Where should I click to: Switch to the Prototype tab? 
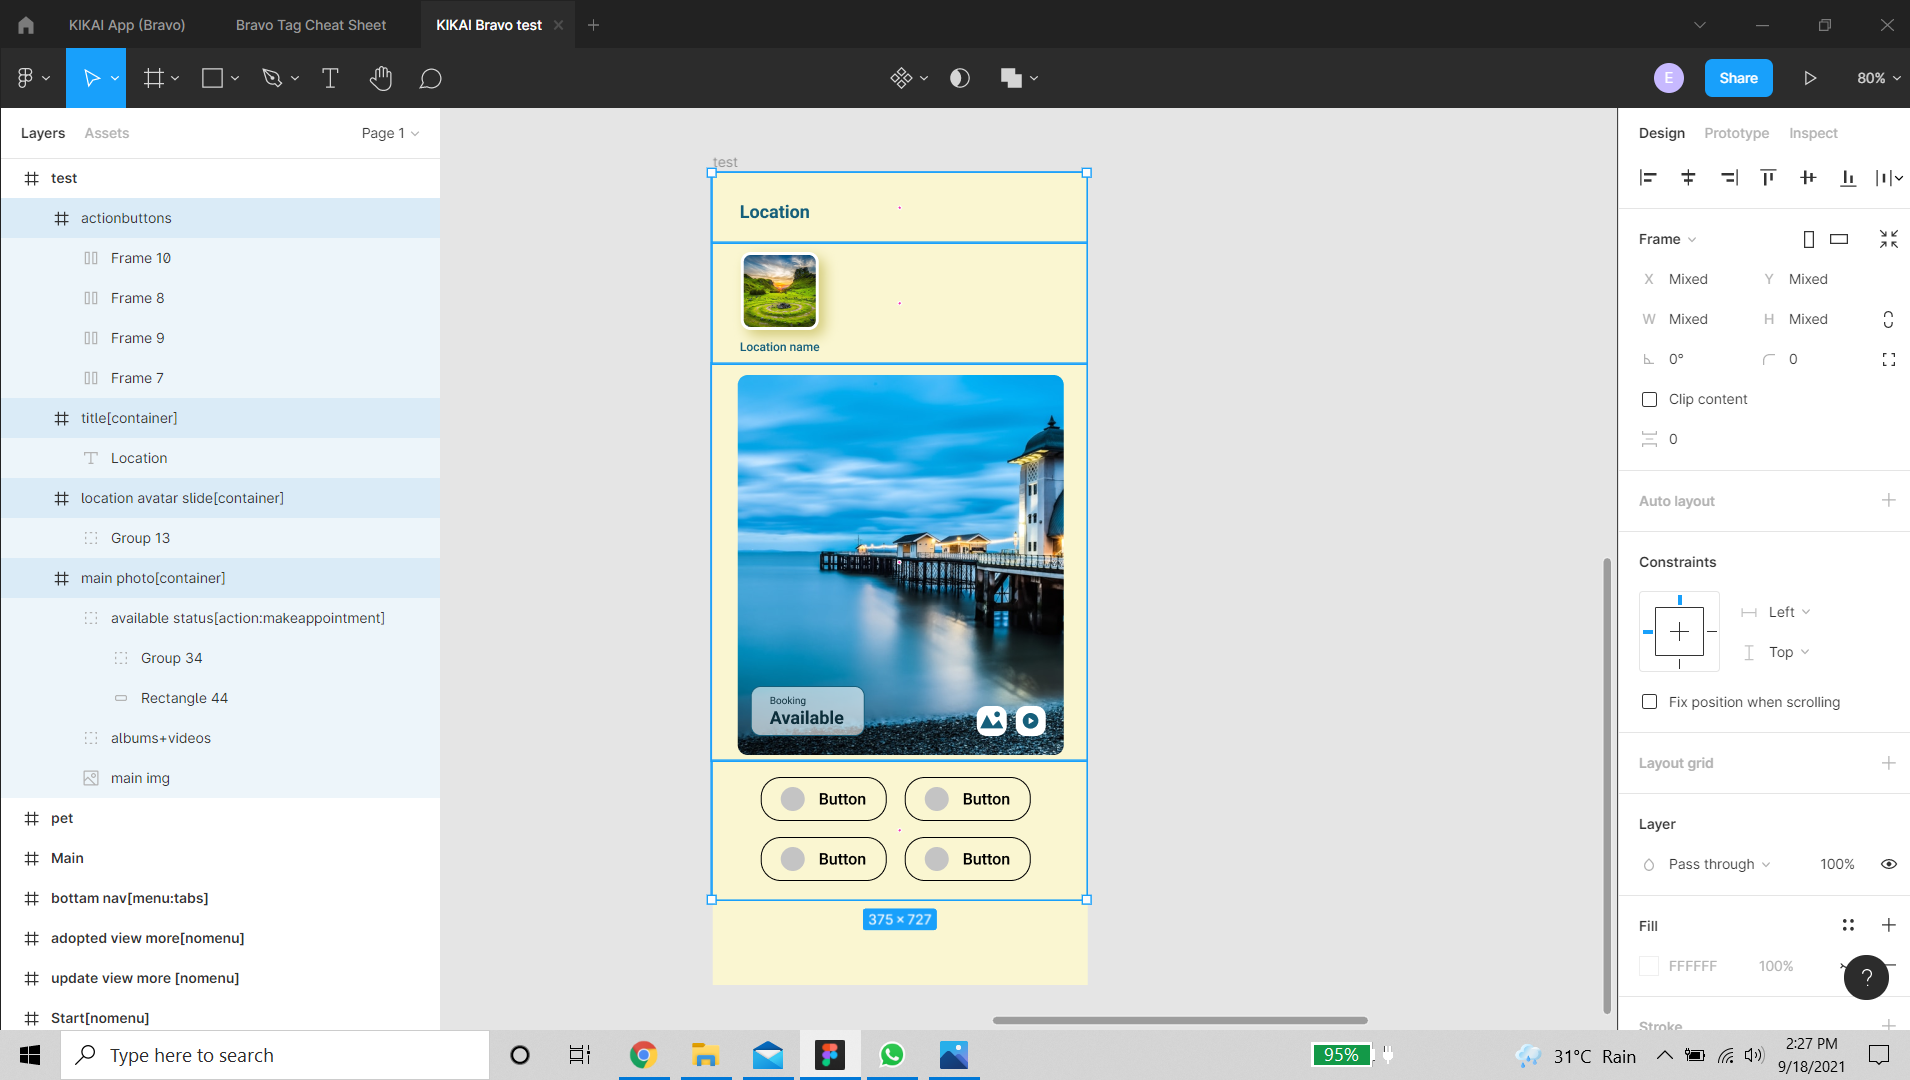[1736, 133]
